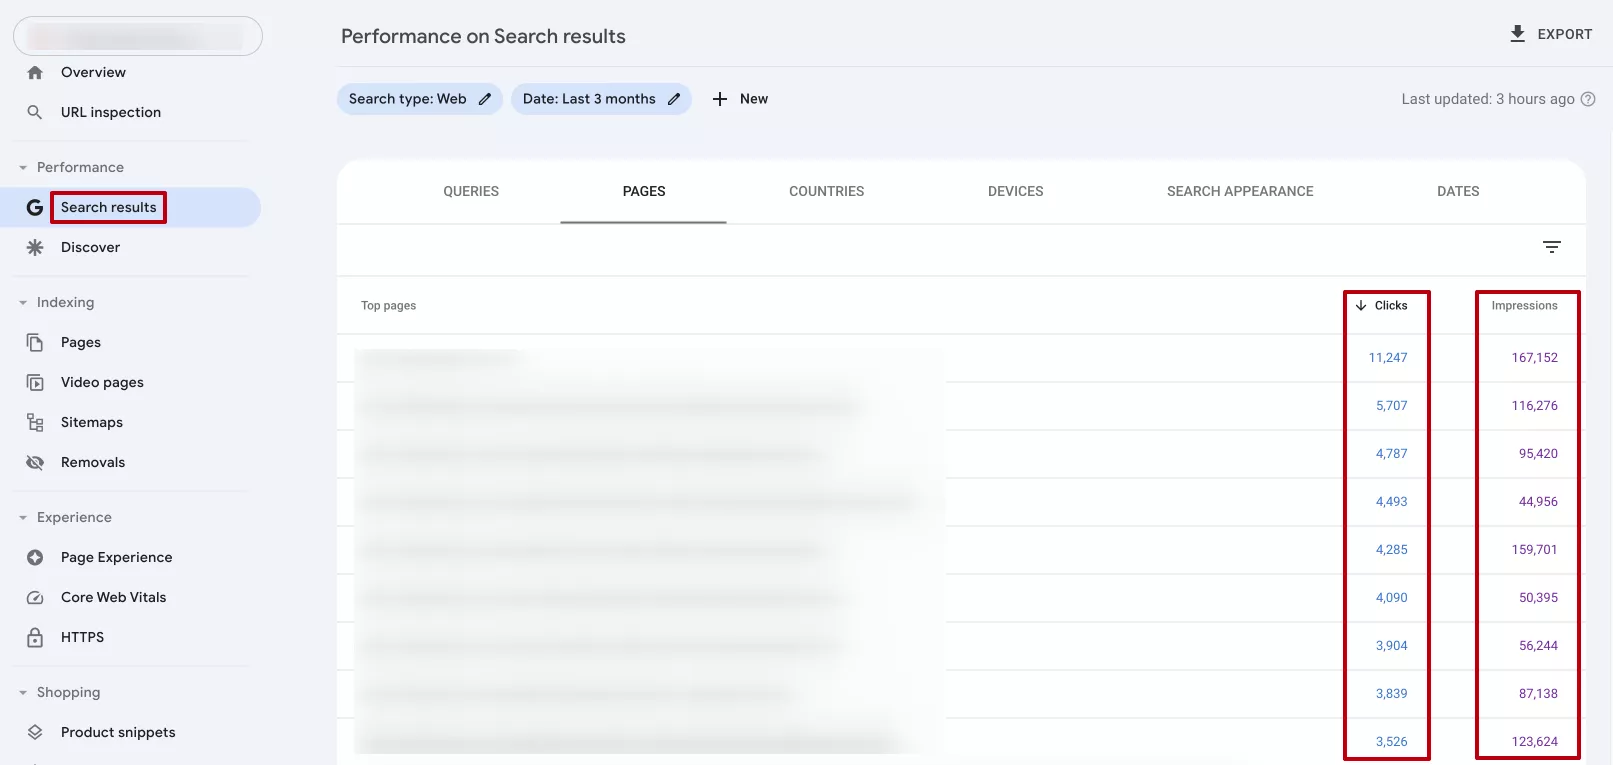Viewport: 1613px width, 765px height.
Task: Click the 44,956 impressions value
Action: (1538, 502)
